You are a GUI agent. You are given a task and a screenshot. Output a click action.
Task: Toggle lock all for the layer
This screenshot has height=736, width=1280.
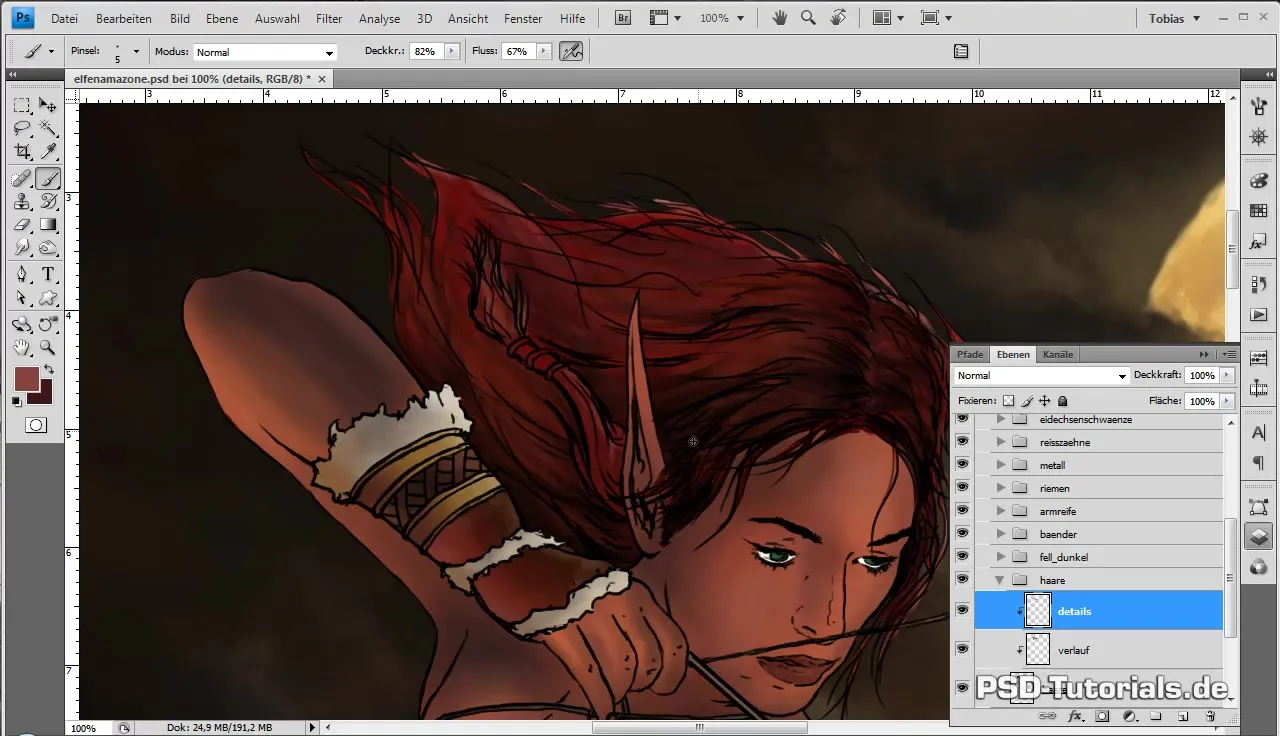pos(1062,400)
